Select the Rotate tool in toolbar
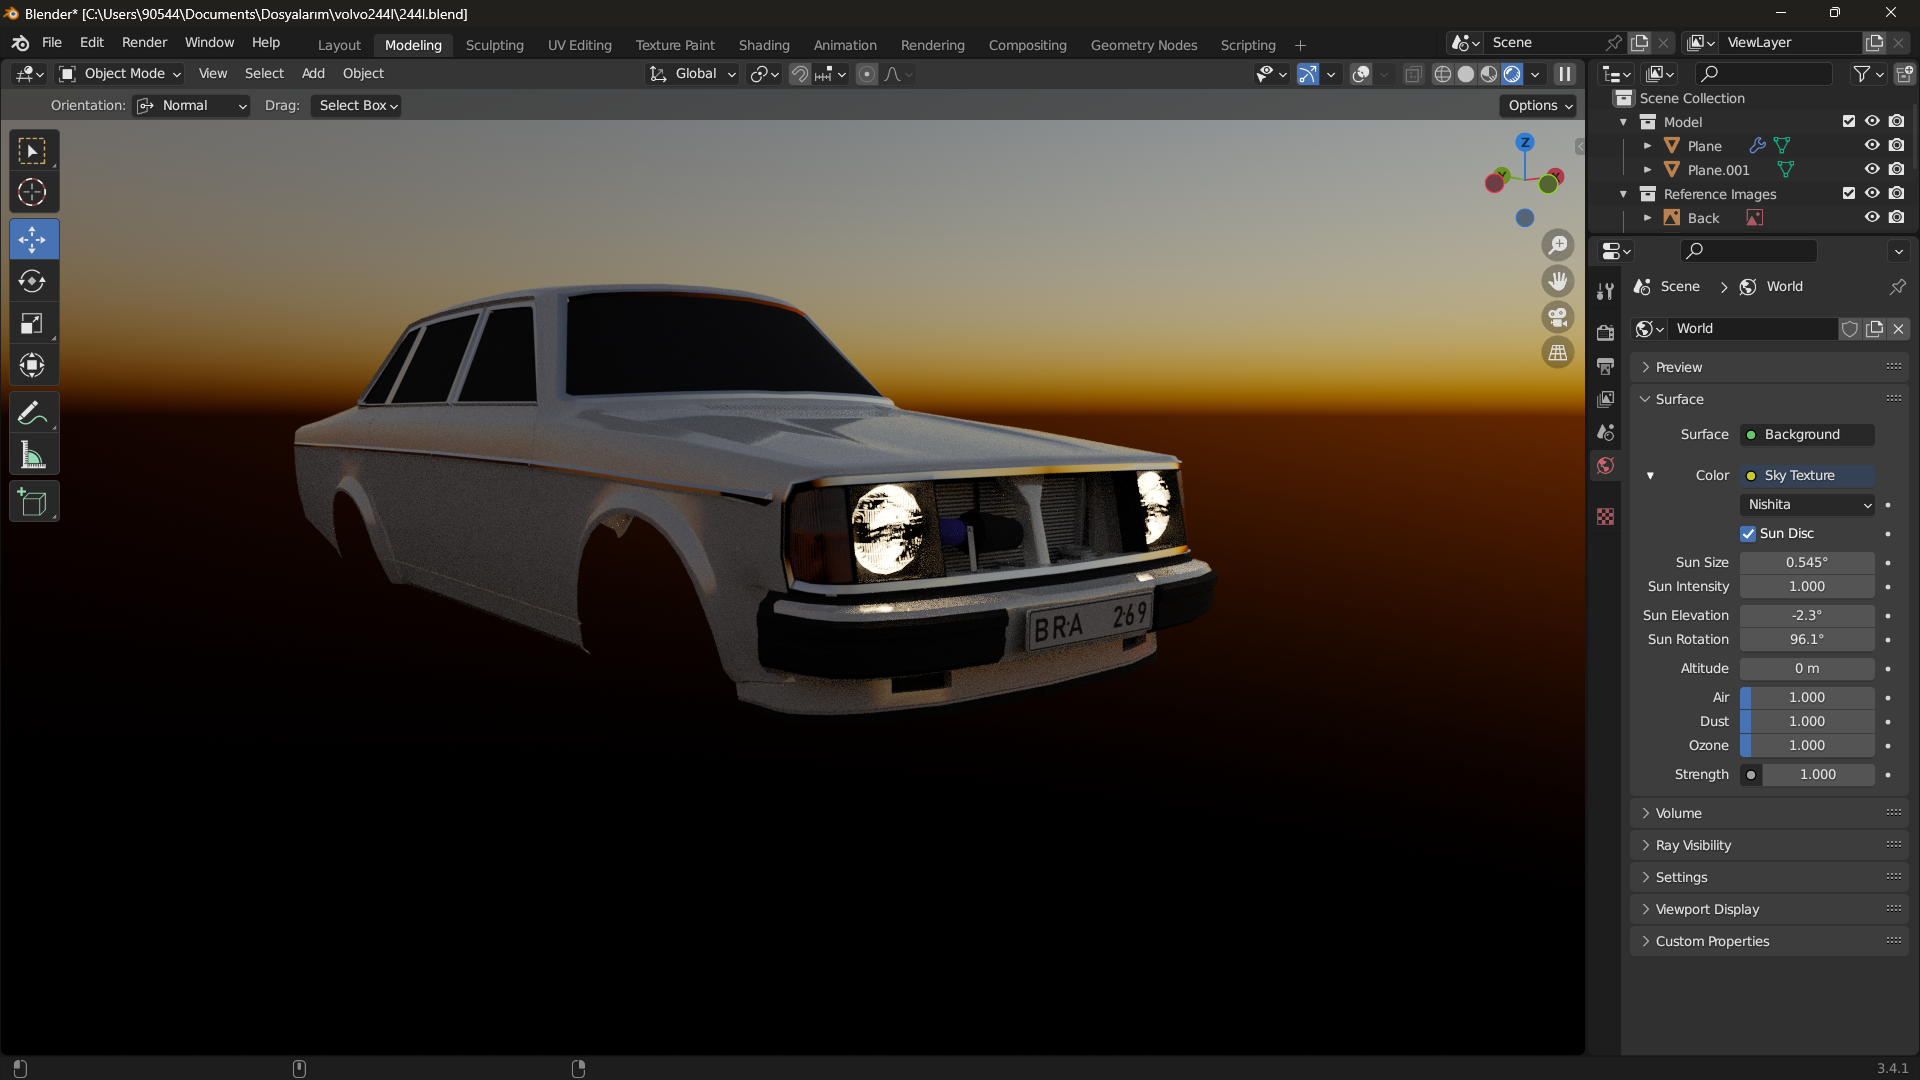This screenshot has width=1920, height=1080. (x=32, y=282)
